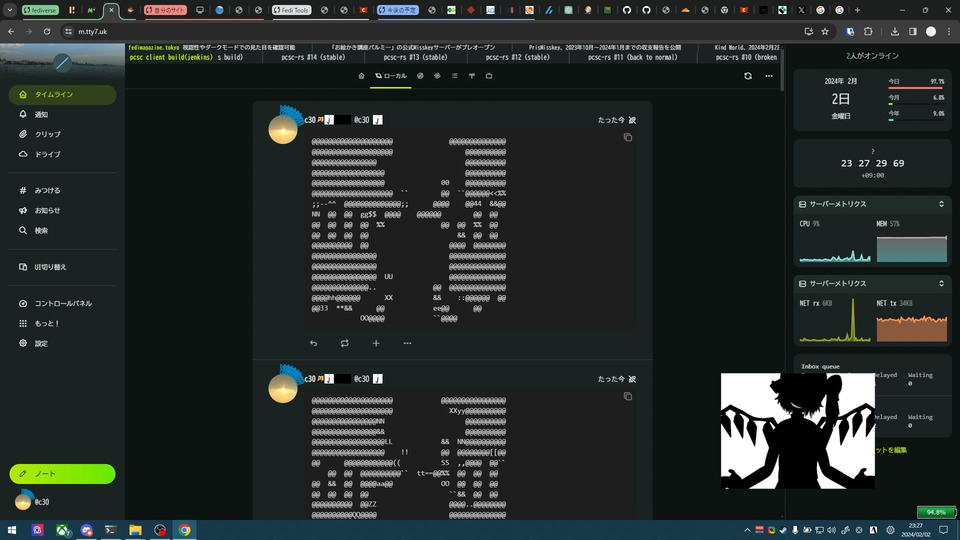This screenshot has height=540, width=960.
Task: Copy the first note's code block
Action: pyautogui.click(x=628, y=137)
